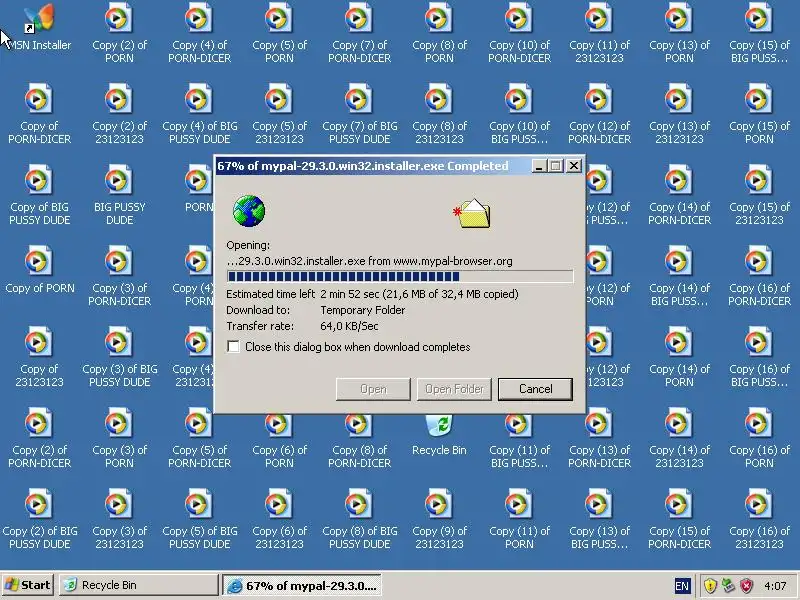Select the Copy (3) of 23123123 file
Screen dimensions: 800x600
click(119, 520)
